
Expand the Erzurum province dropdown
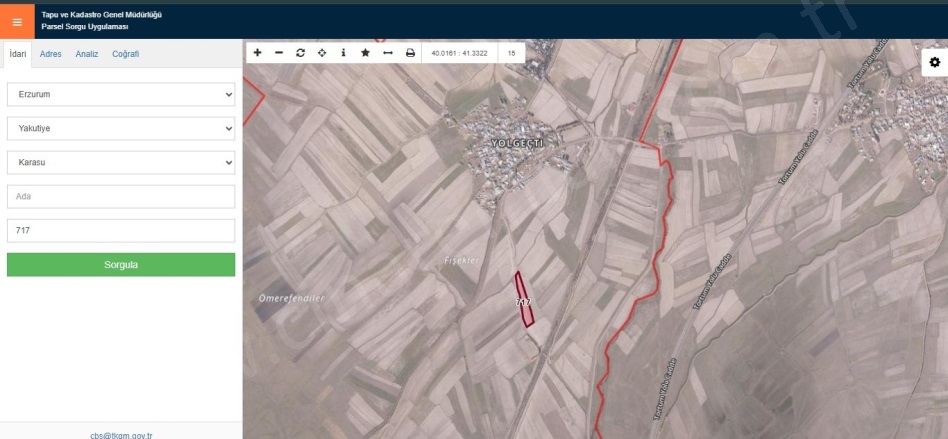(120, 94)
